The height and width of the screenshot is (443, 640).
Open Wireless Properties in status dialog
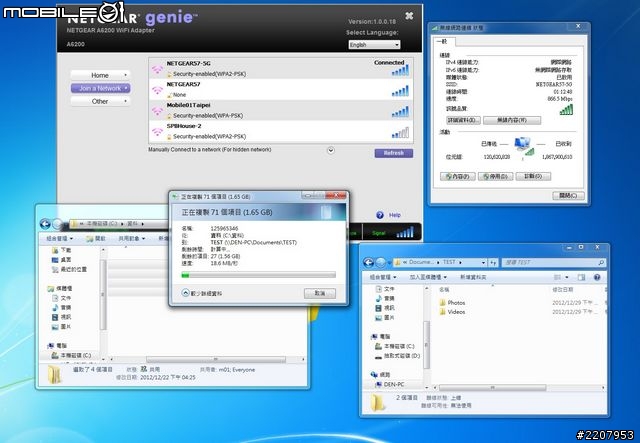512,120
